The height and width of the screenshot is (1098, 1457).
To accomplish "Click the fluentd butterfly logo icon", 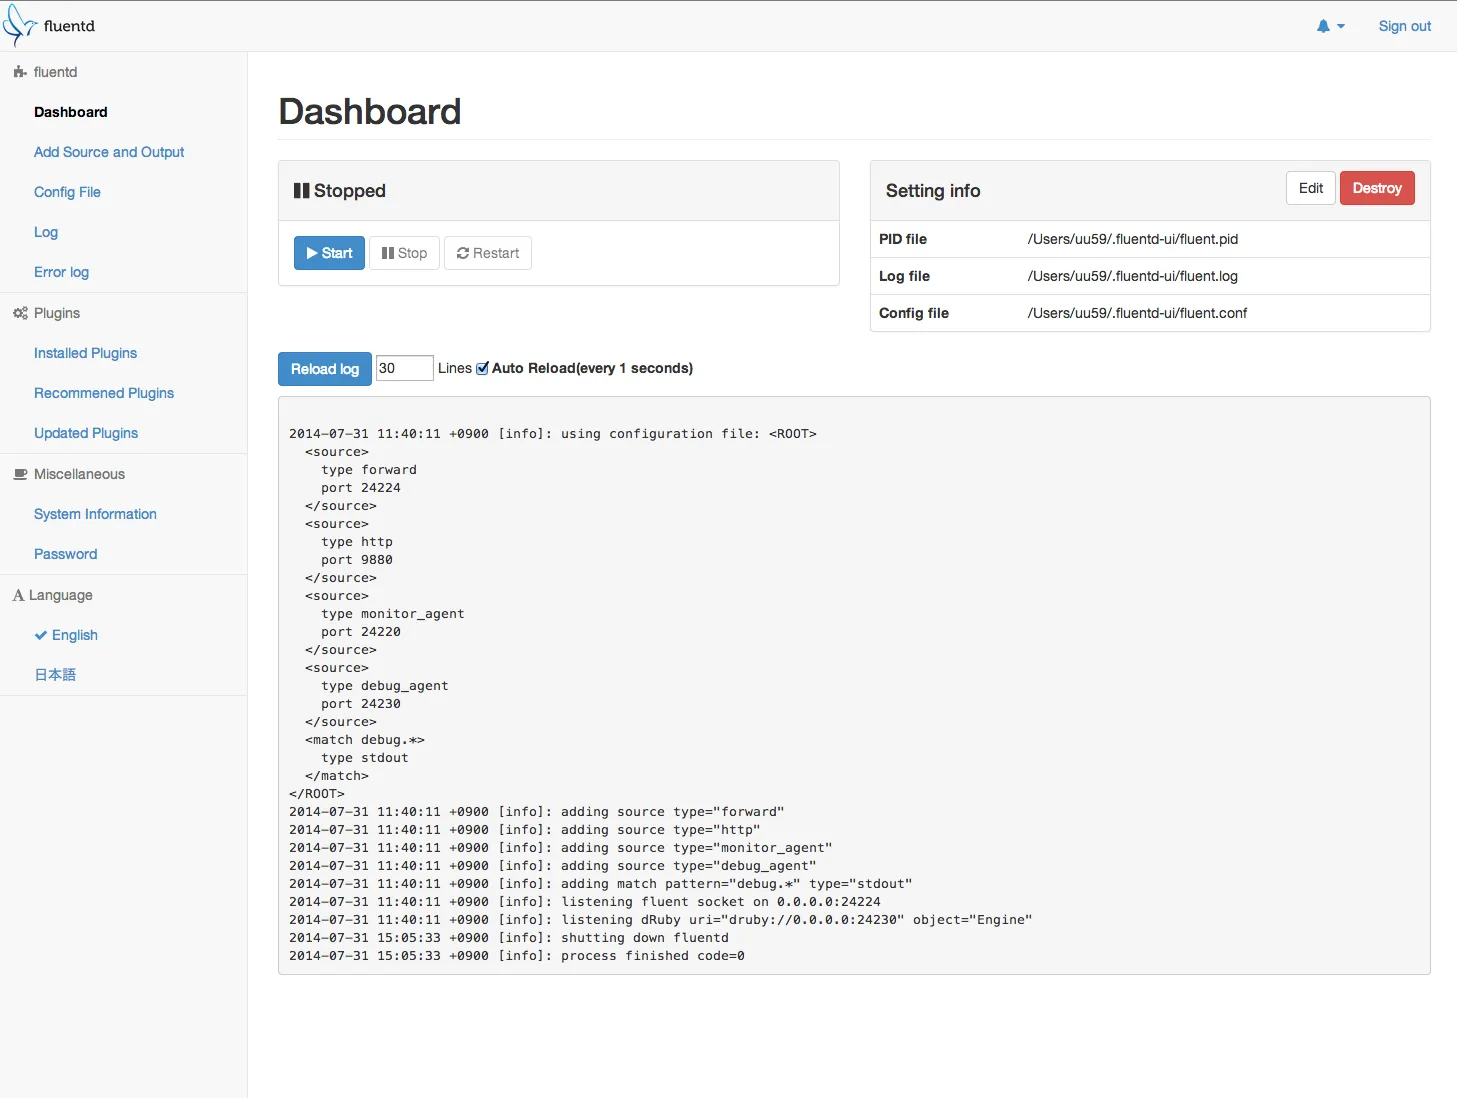I will (x=18, y=24).
